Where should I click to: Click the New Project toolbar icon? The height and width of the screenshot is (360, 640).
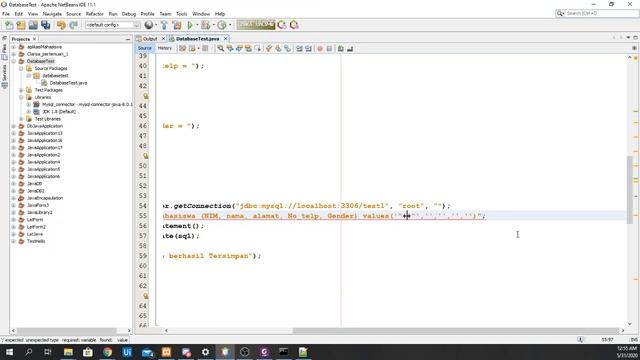pyautogui.click(x=21, y=25)
